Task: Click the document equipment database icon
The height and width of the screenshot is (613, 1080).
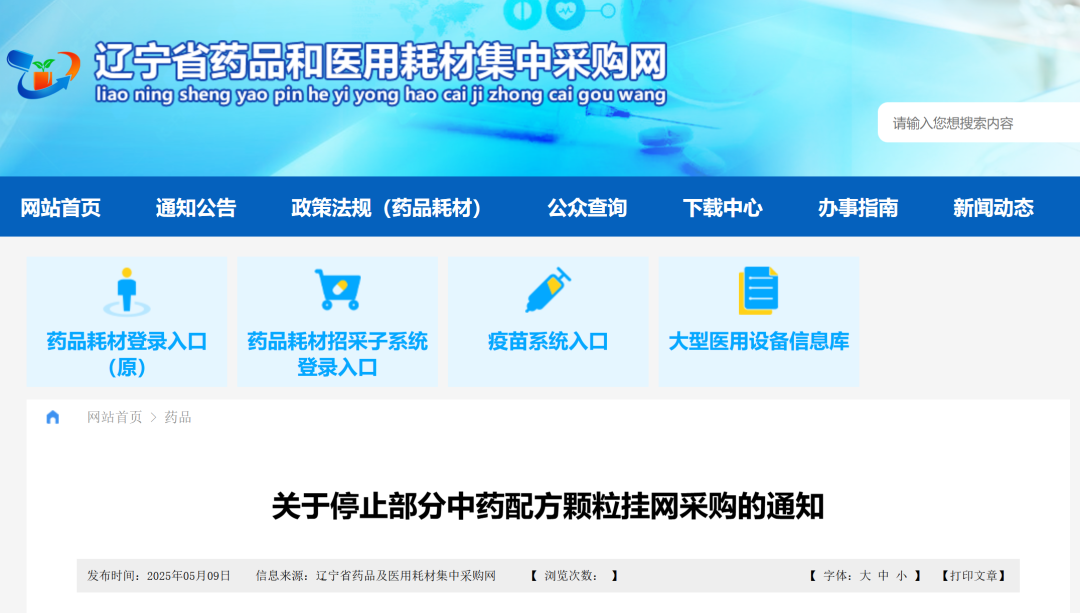Action: tap(758, 291)
